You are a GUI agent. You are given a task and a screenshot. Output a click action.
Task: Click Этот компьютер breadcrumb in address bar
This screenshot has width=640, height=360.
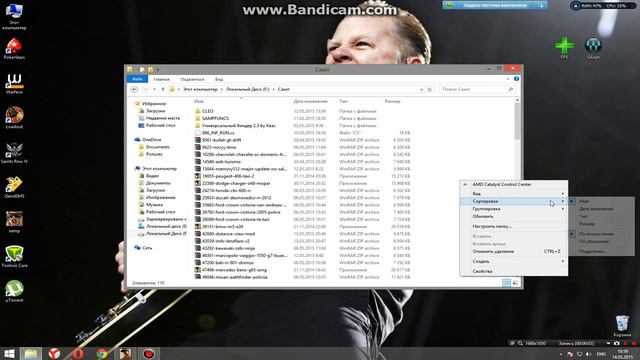tap(200, 89)
